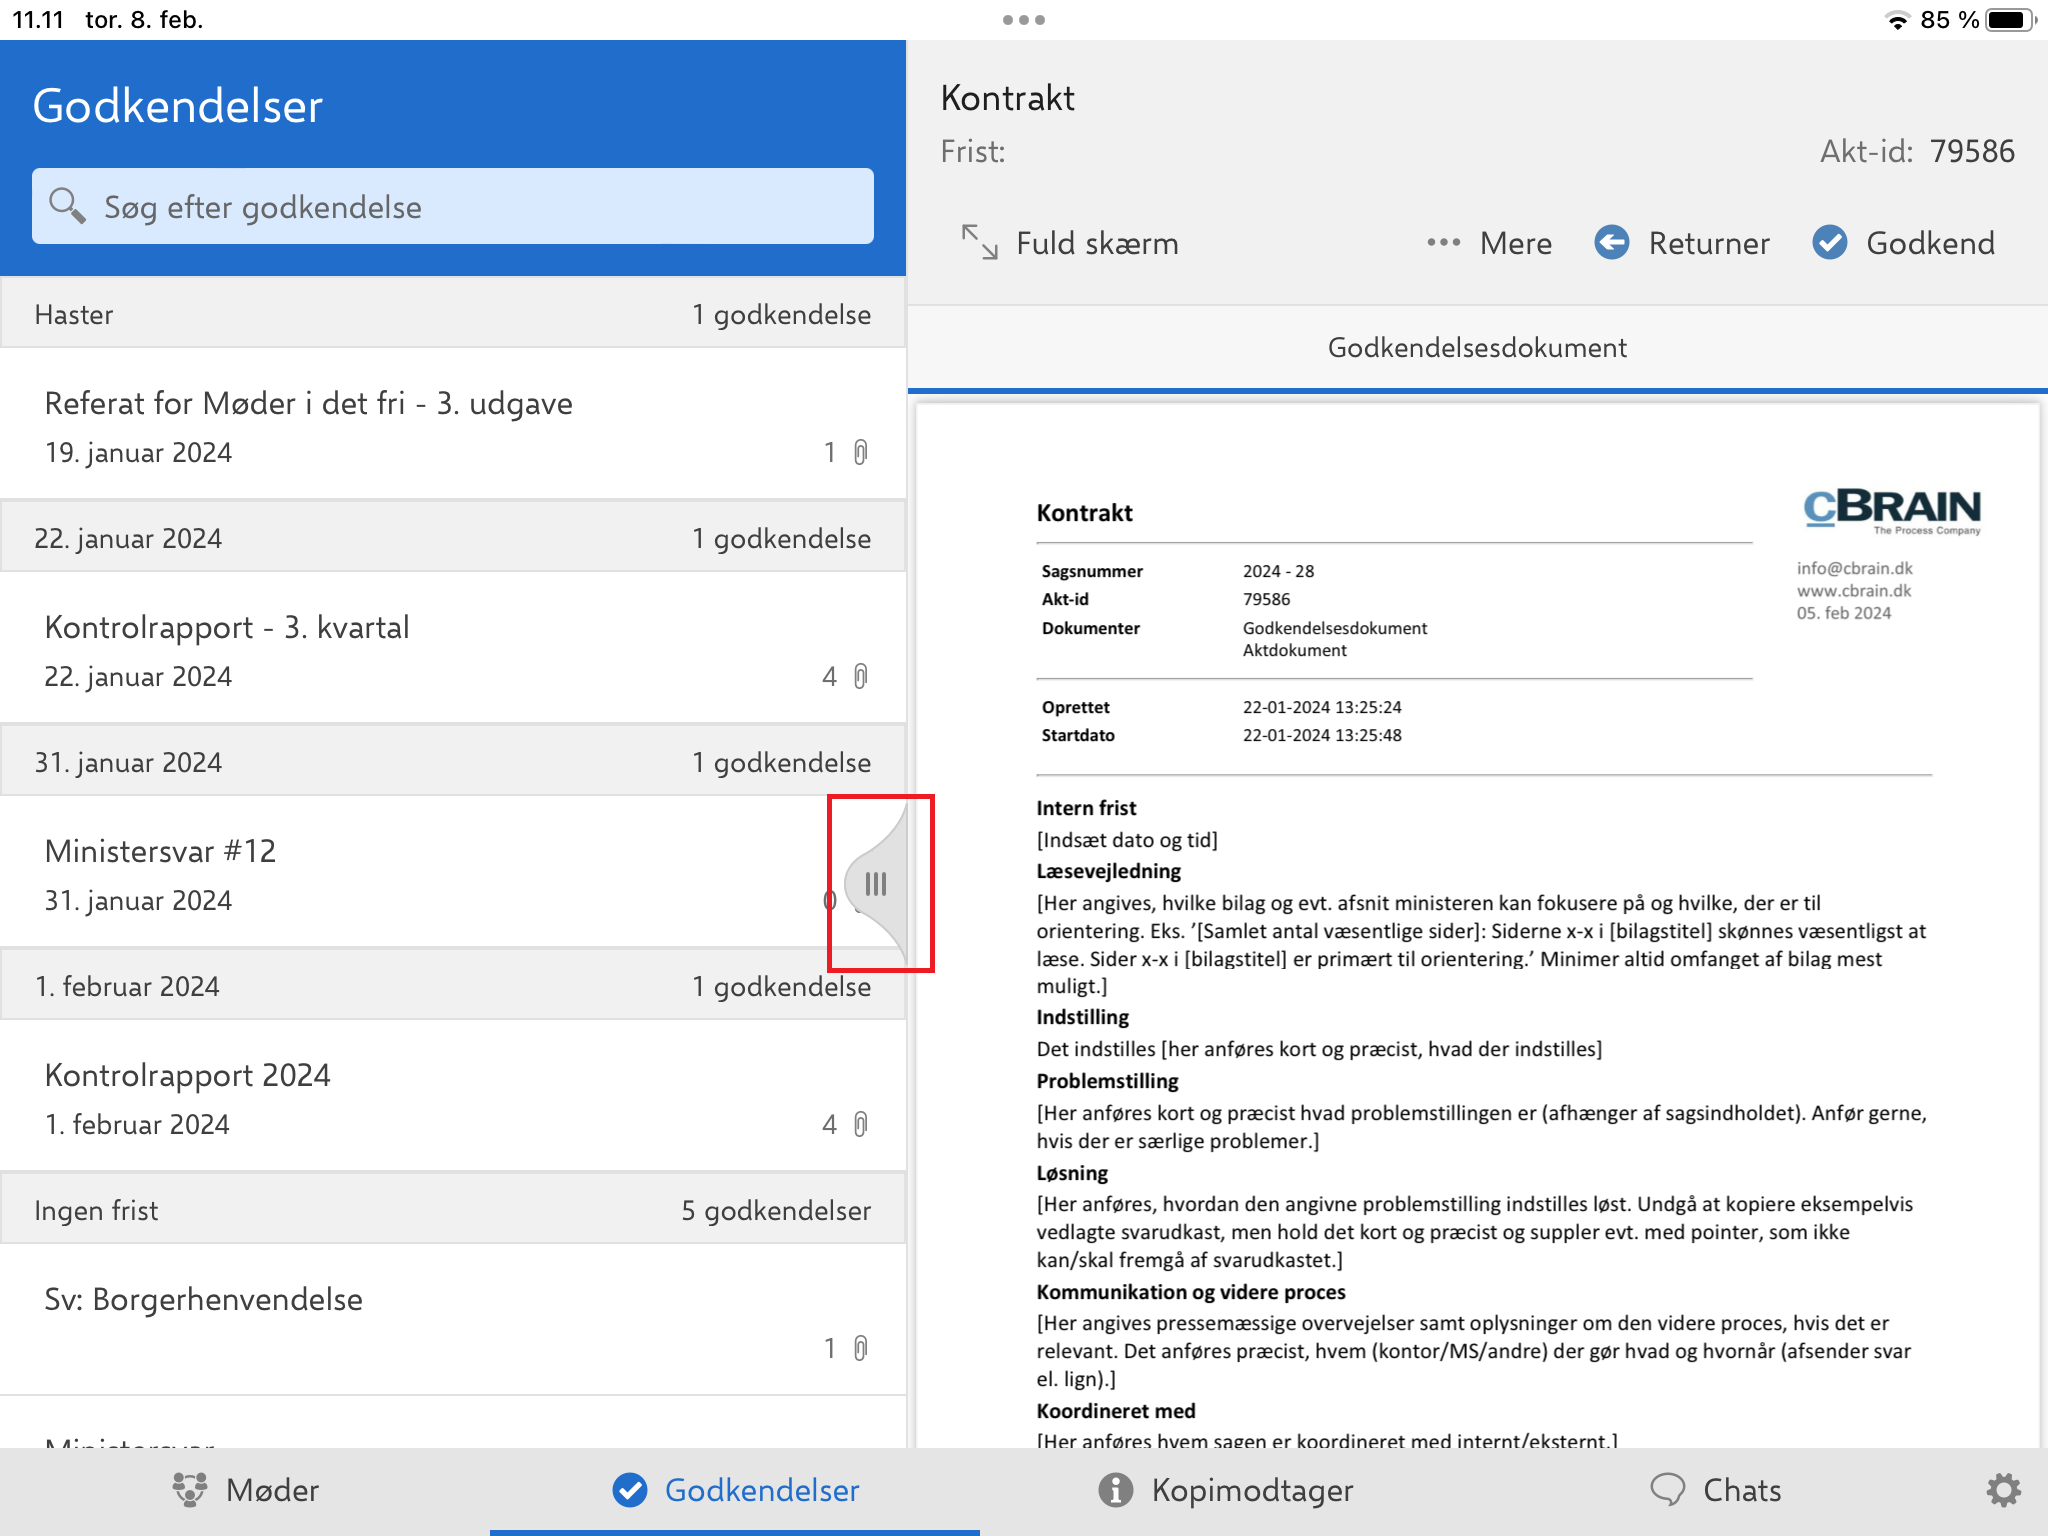This screenshot has height=1536, width=2048.
Task: Click the Akt-id value 79586 in header
Action: point(1972,151)
